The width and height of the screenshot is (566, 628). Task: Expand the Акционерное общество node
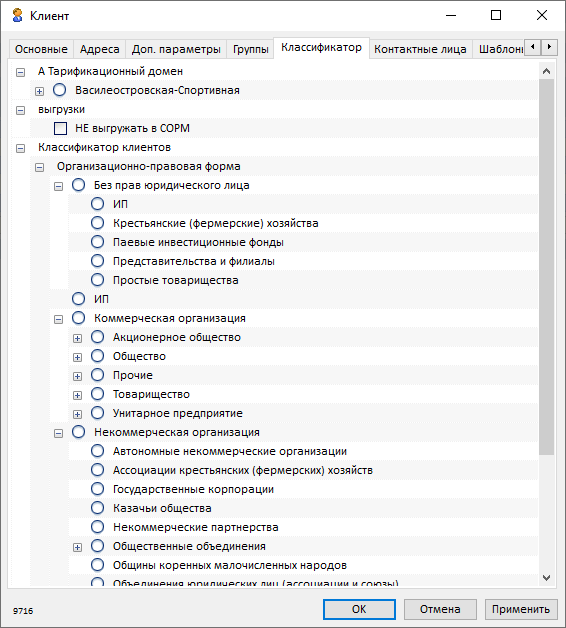(77, 338)
